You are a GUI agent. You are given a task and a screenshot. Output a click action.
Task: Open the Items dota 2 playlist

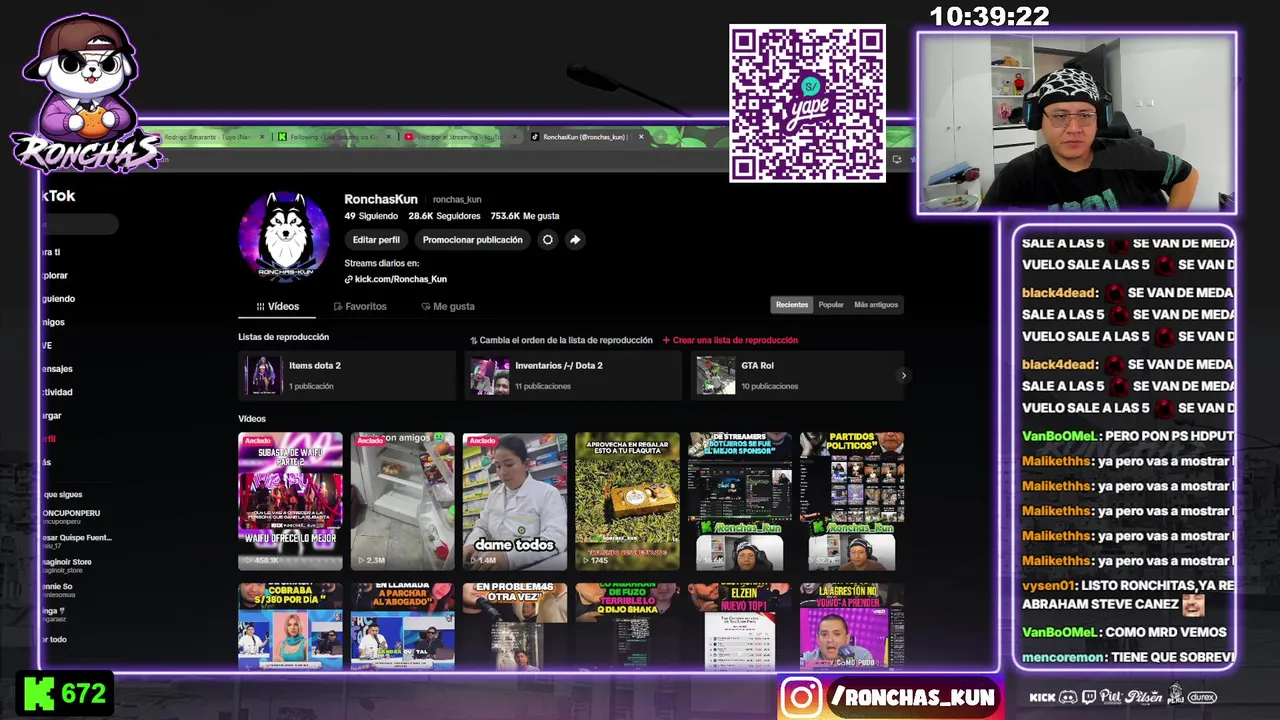pos(347,376)
